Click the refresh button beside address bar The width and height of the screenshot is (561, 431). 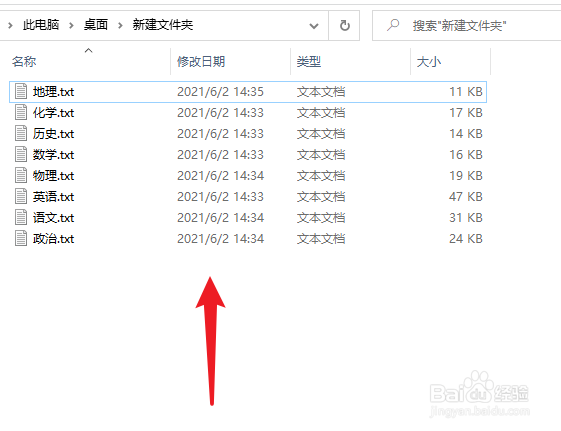[344, 25]
